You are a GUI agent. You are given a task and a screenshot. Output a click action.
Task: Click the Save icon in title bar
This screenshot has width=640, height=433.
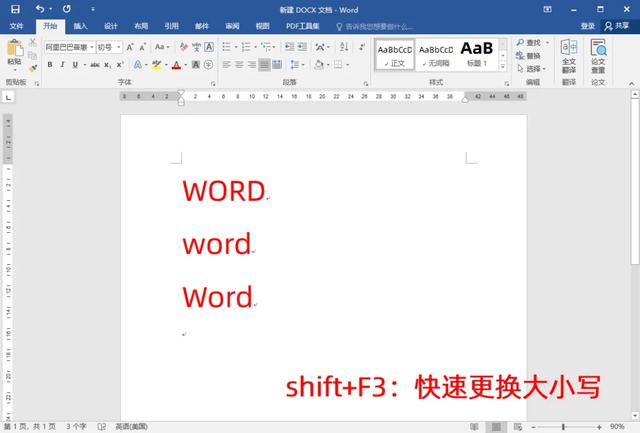(x=15, y=9)
